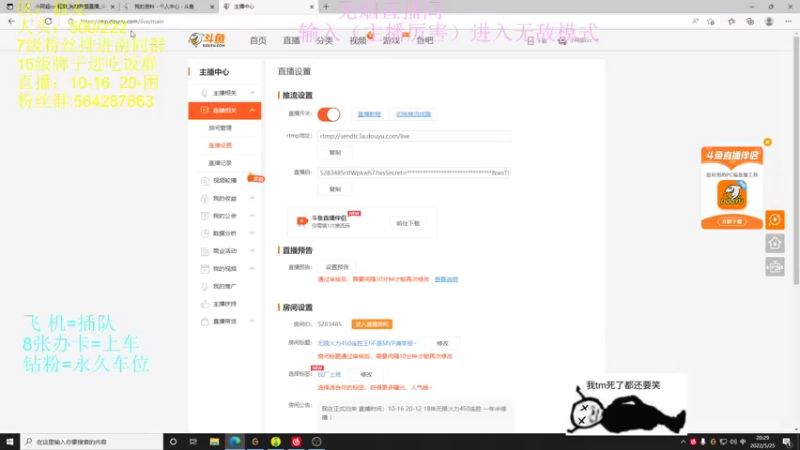Open the browser profile avatar icon
The image size is (800, 450).
(x=769, y=21)
